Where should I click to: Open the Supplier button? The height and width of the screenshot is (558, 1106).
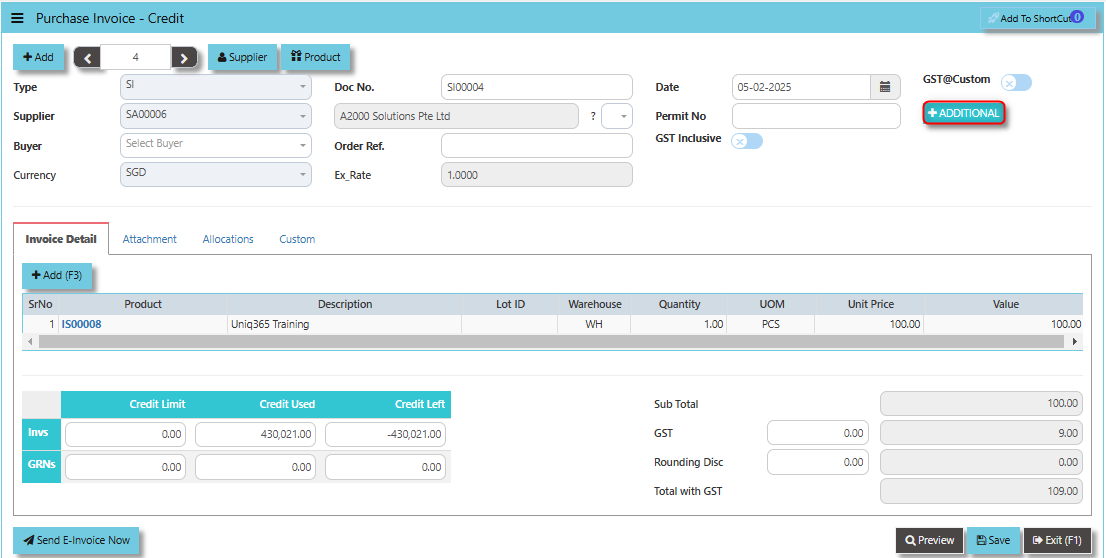tap(242, 57)
